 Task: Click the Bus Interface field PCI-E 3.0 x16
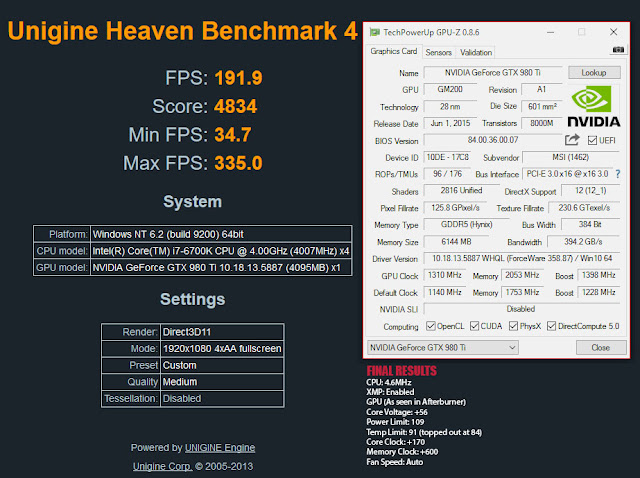coord(567,174)
